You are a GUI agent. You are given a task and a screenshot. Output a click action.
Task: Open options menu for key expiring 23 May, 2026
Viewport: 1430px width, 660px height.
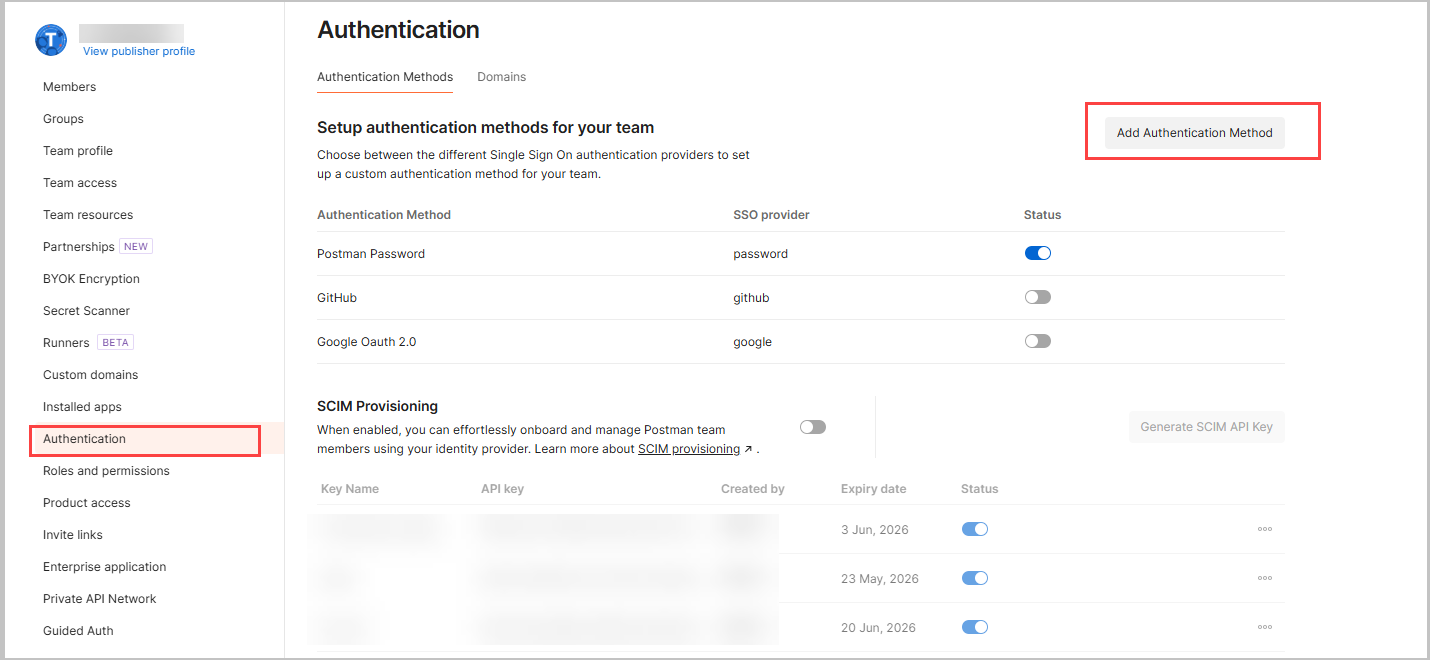tap(1265, 578)
